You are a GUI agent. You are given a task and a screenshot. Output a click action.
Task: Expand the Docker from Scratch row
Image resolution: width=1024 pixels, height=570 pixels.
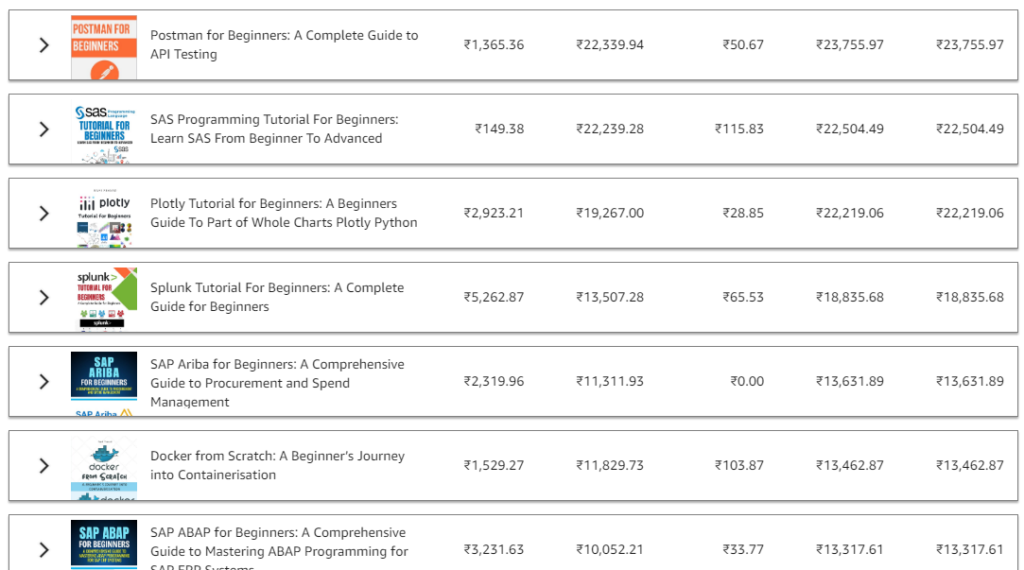tap(44, 465)
